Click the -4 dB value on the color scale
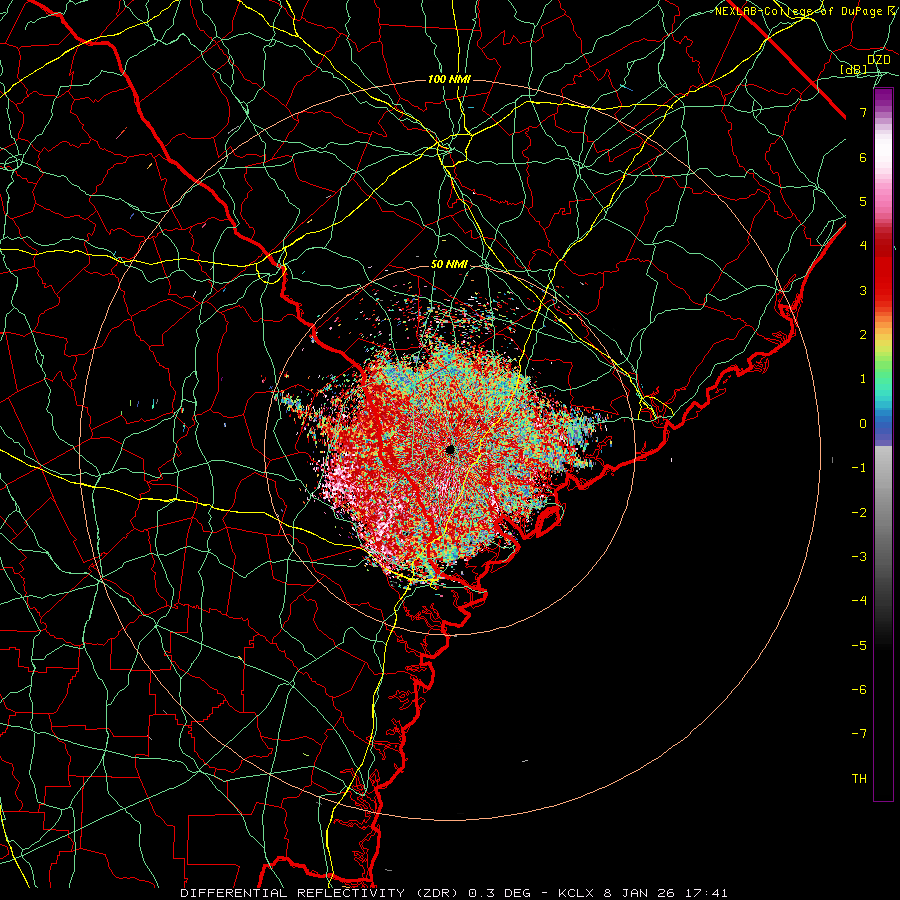 point(859,601)
